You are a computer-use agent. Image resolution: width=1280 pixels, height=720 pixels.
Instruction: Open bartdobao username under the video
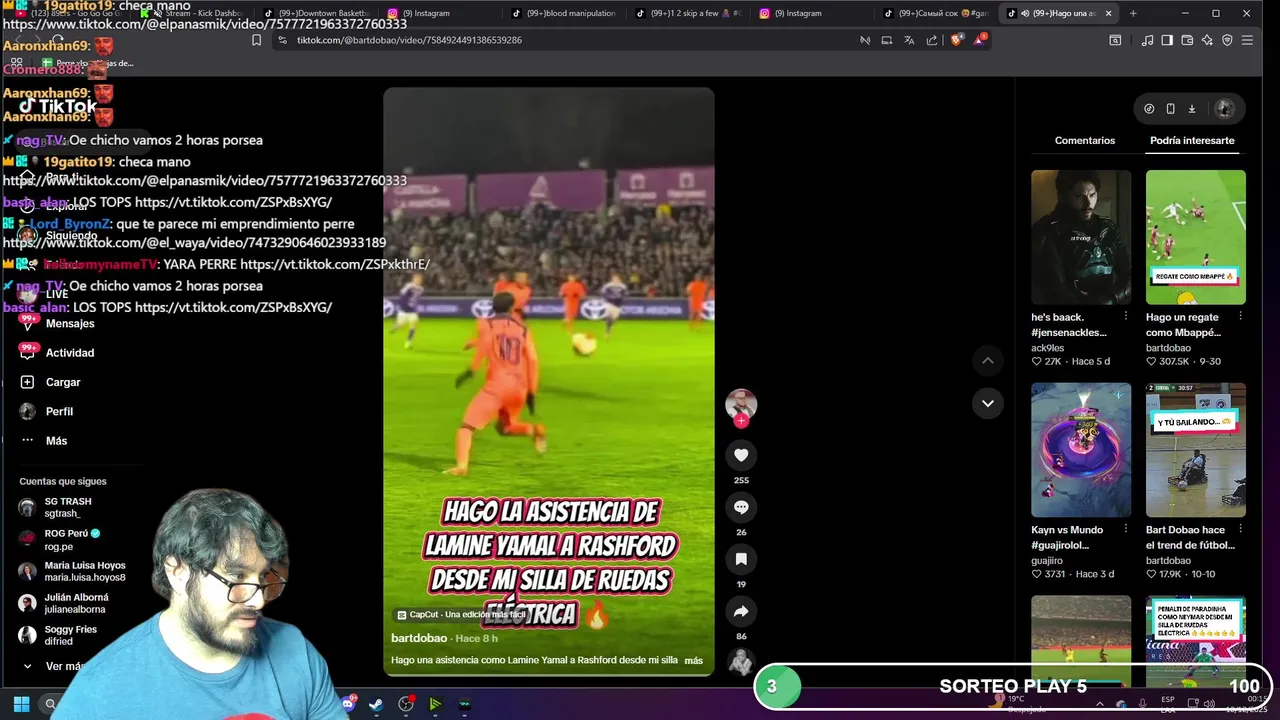(x=419, y=638)
